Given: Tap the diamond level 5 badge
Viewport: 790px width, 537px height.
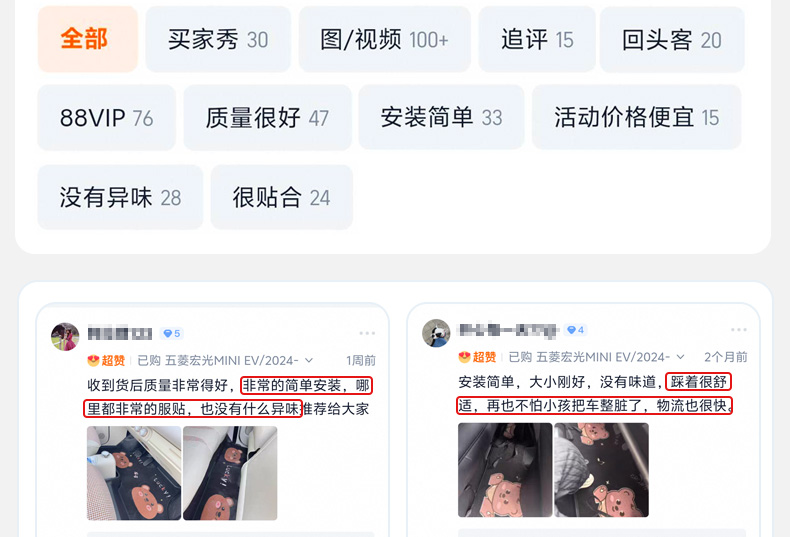Looking at the screenshot, I should click(x=172, y=333).
